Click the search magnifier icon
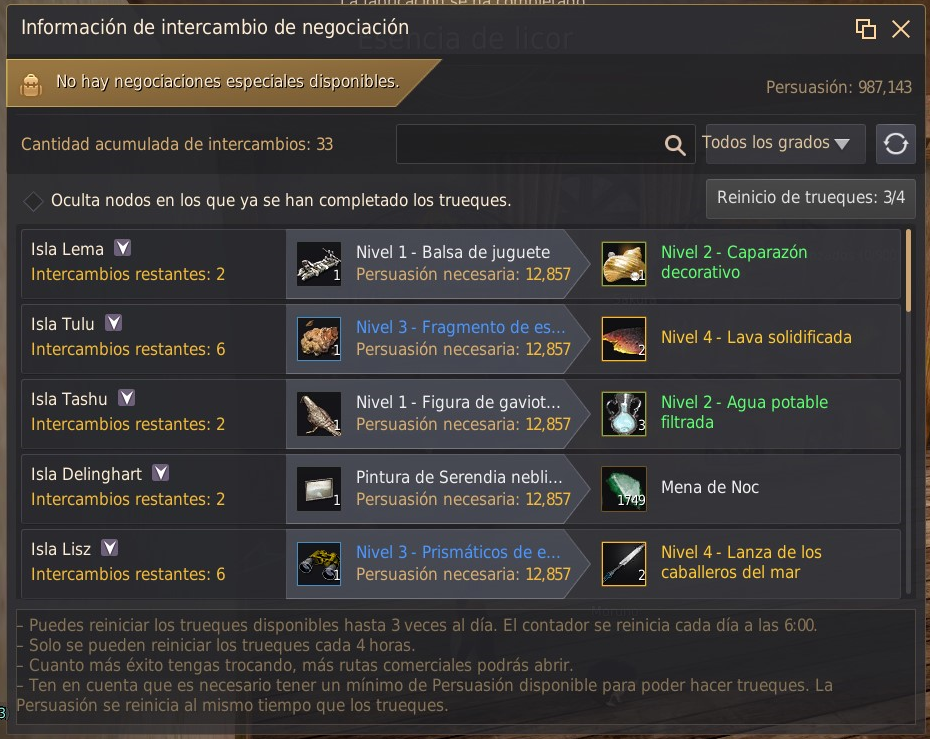930x739 pixels. pyautogui.click(x=674, y=145)
